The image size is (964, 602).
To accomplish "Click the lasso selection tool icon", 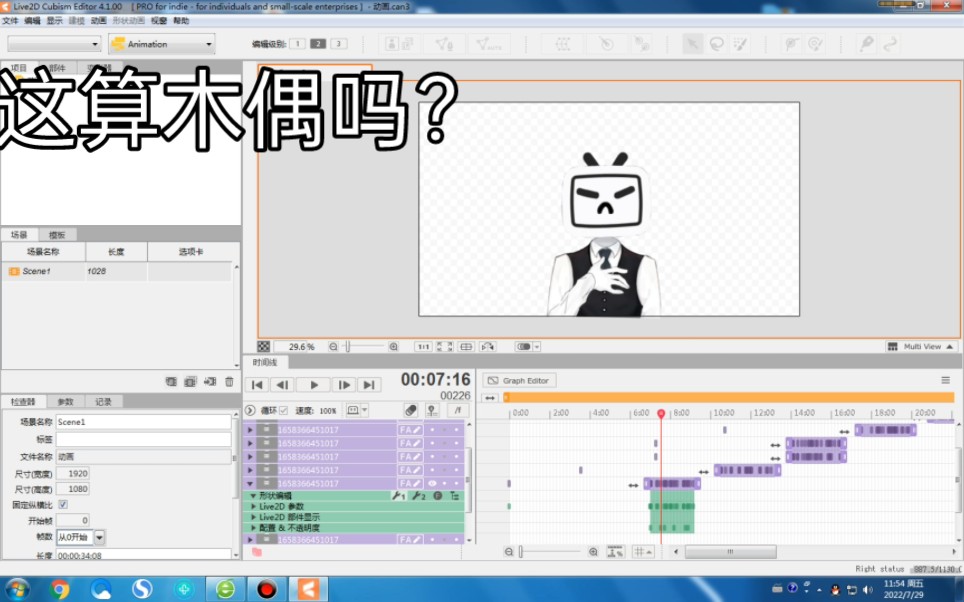I will pyautogui.click(x=716, y=45).
